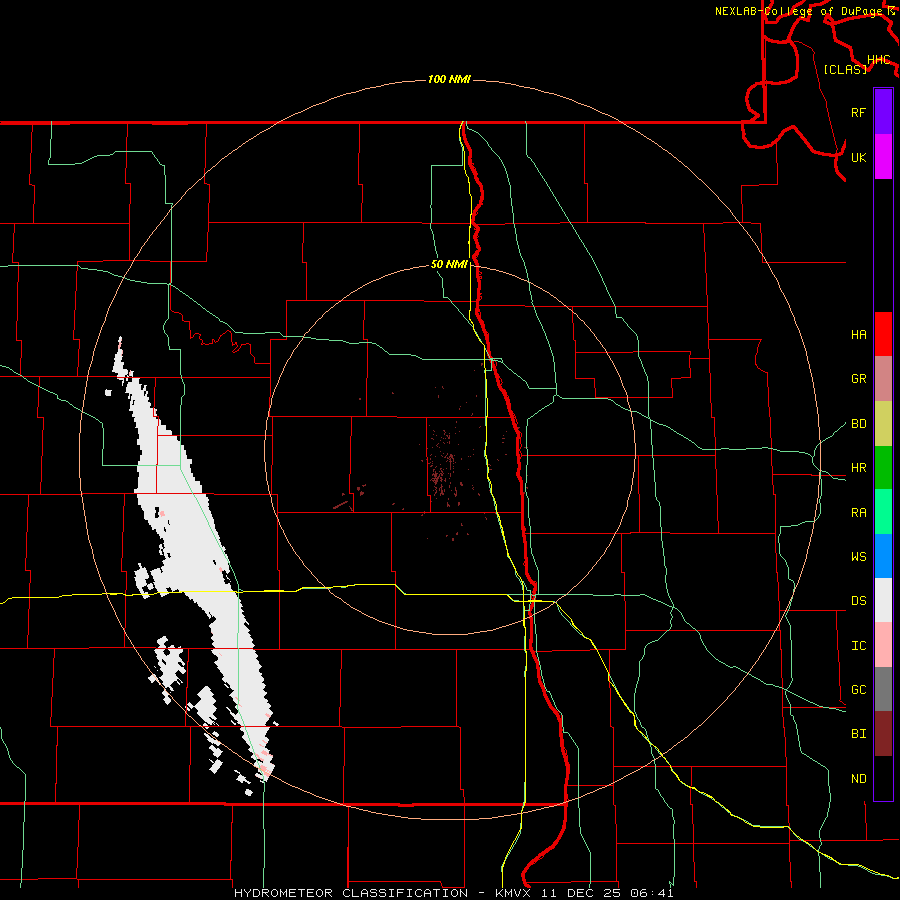The image size is (900, 900).
Task: Click the HA legend label
Action: tap(858, 335)
